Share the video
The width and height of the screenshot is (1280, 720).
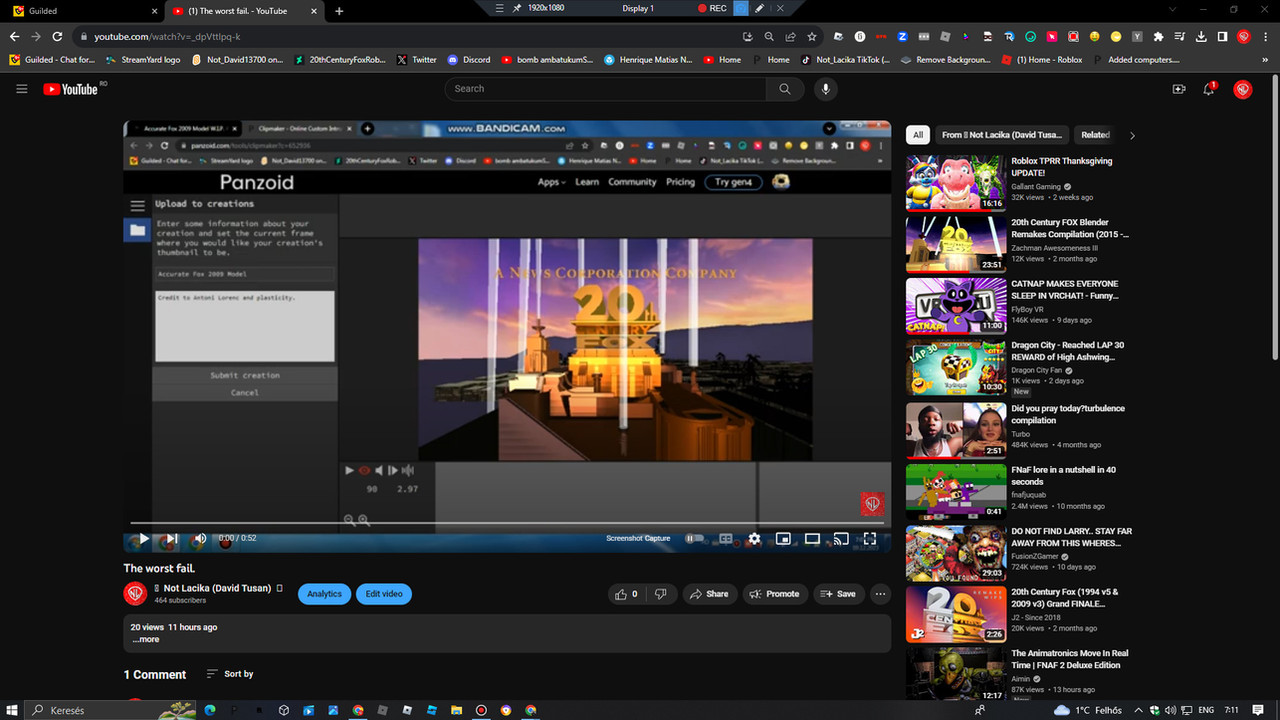coord(709,594)
